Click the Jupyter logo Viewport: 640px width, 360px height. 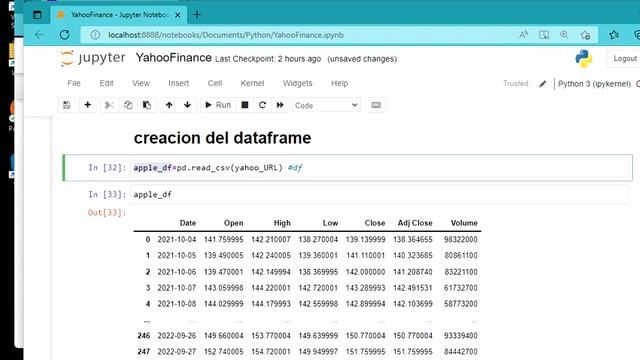93,58
